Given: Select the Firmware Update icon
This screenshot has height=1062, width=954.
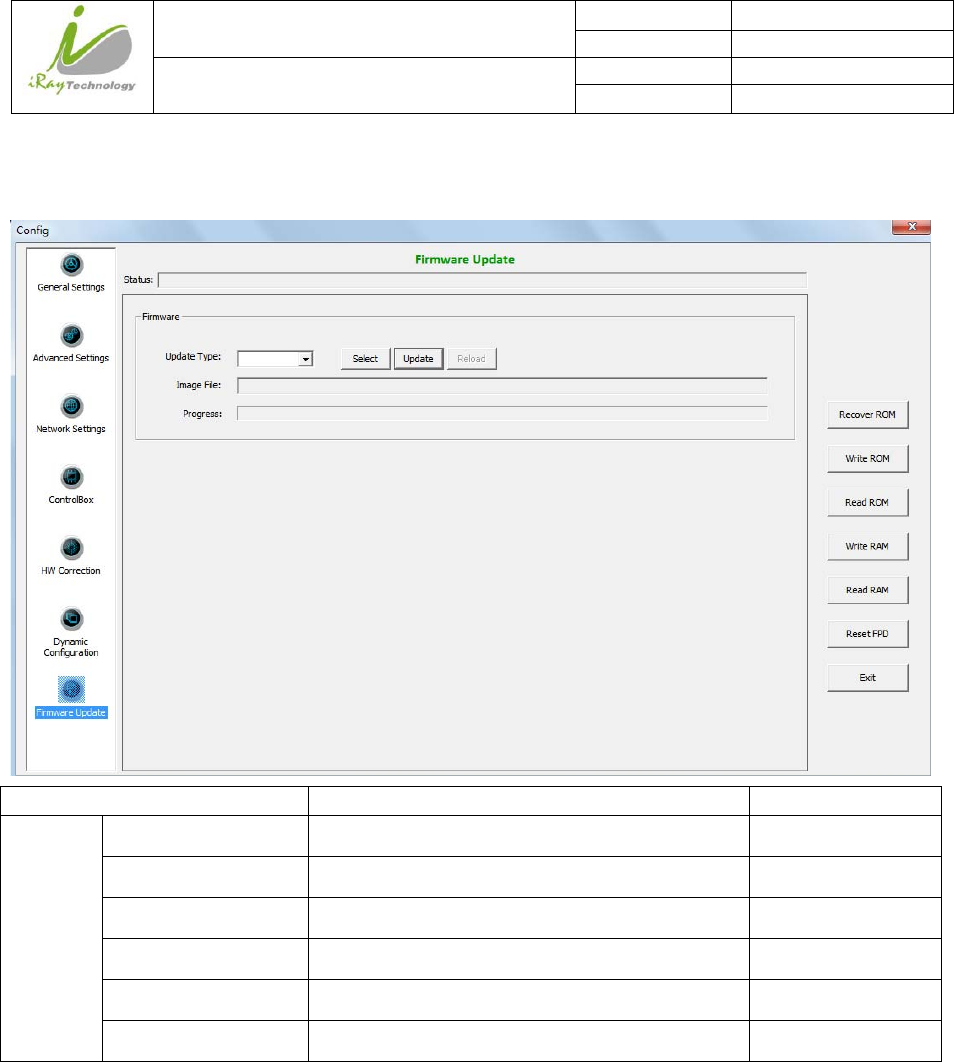Looking at the screenshot, I should [72, 689].
